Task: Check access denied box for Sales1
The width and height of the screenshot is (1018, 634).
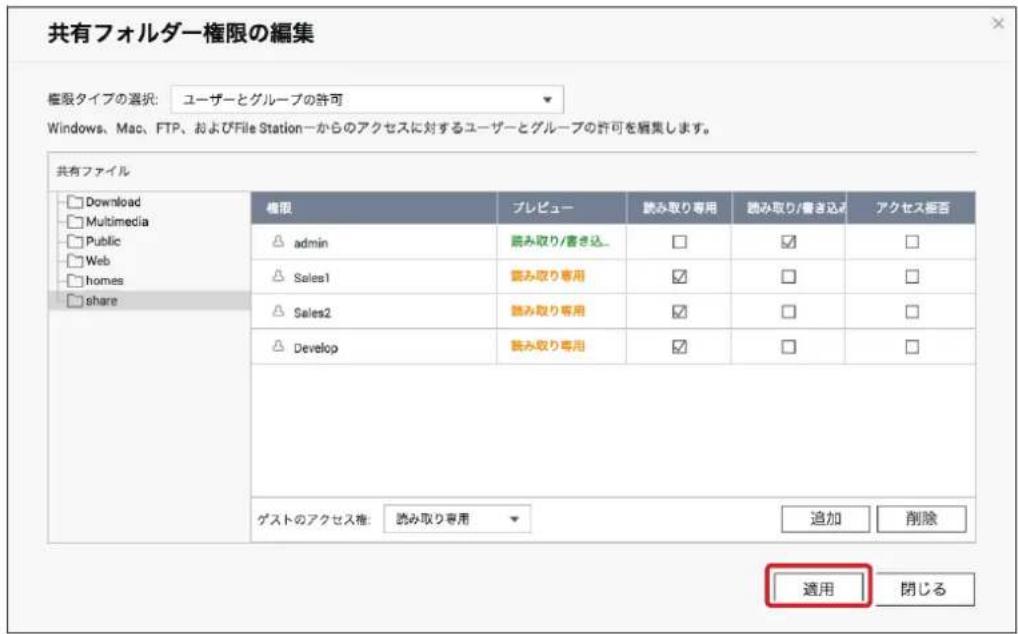Action: click(x=912, y=276)
